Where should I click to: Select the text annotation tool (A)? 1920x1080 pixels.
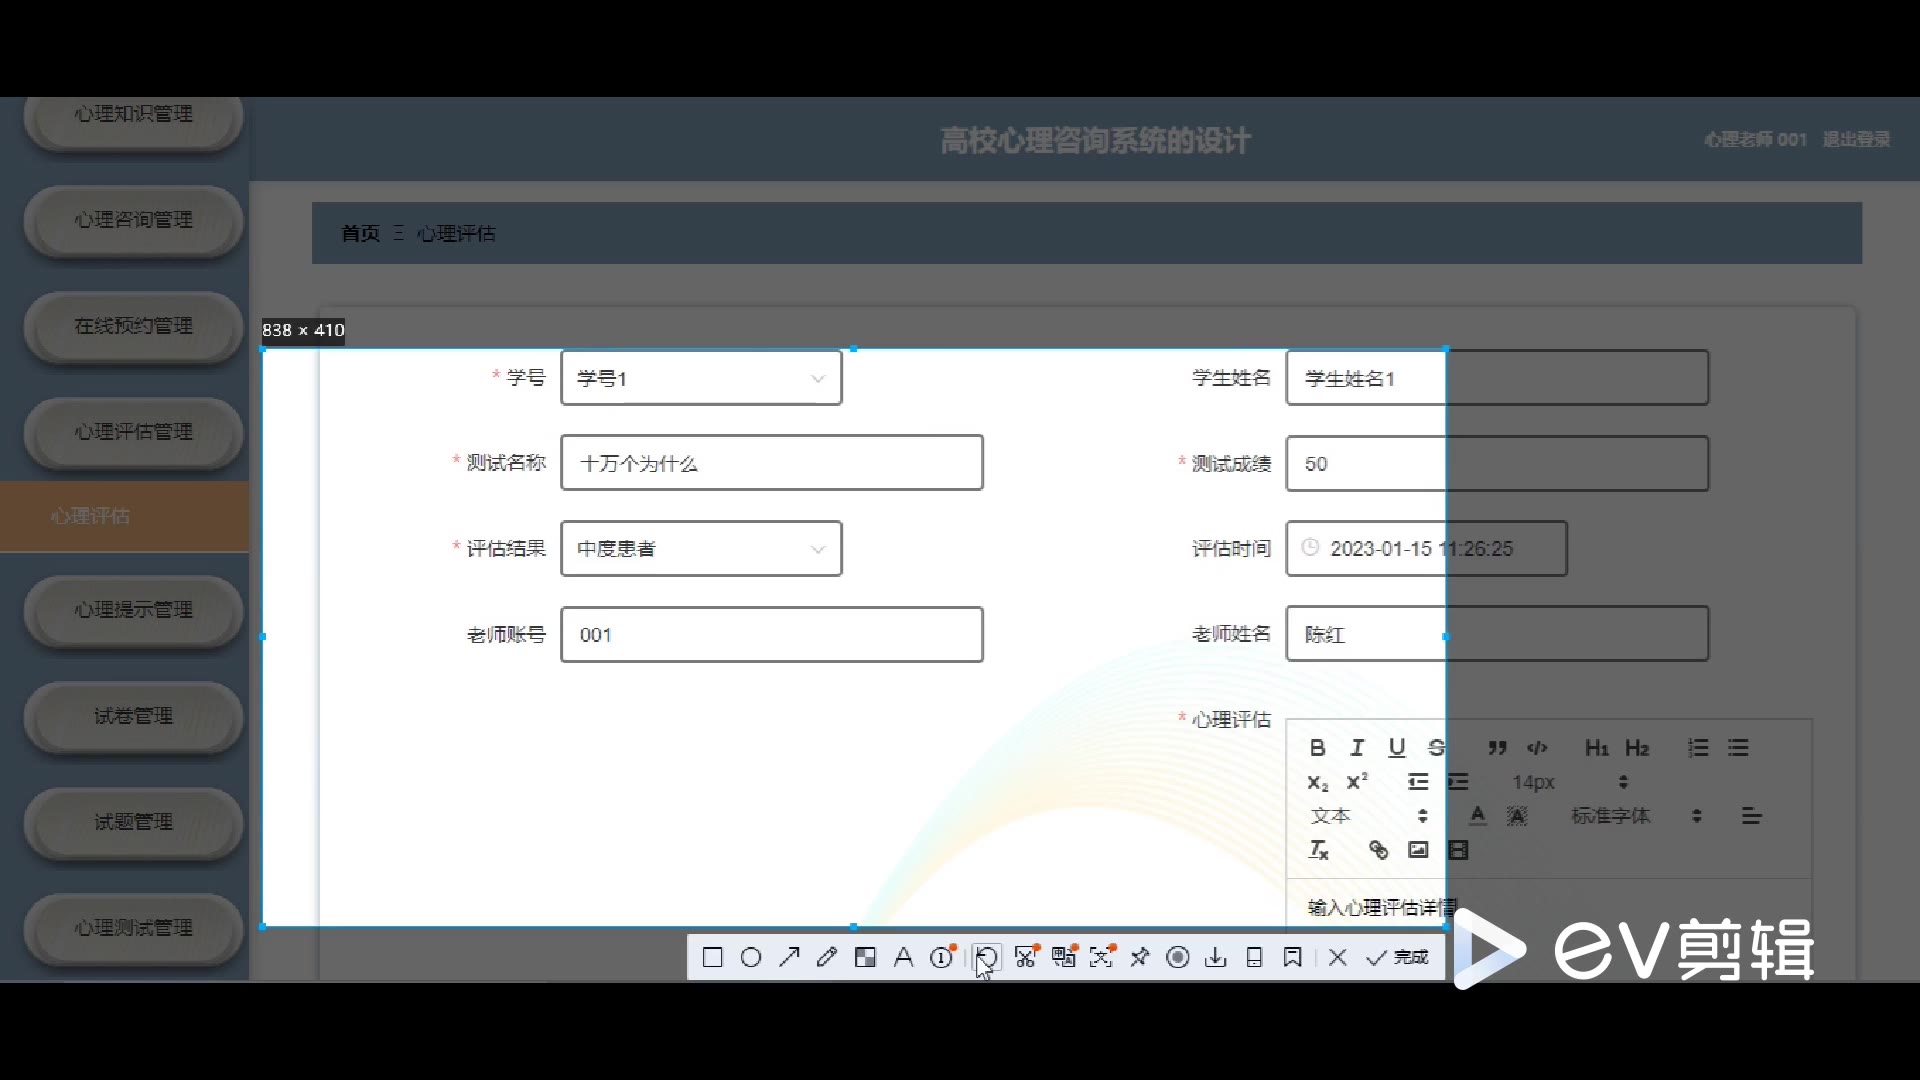[903, 958]
